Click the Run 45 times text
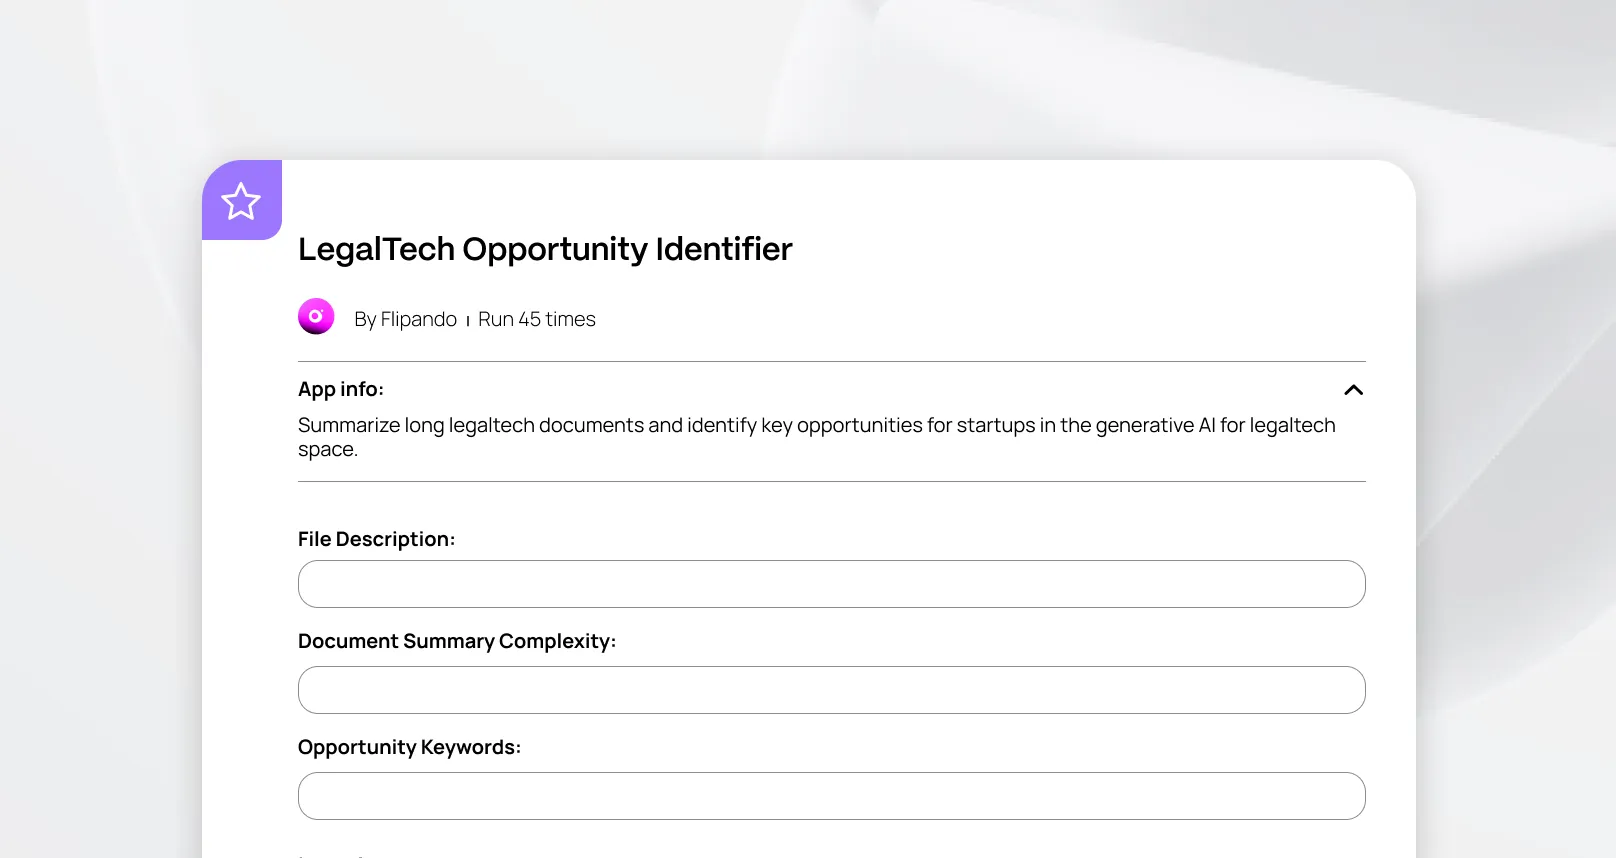The height and width of the screenshot is (858, 1616). click(536, 319)
